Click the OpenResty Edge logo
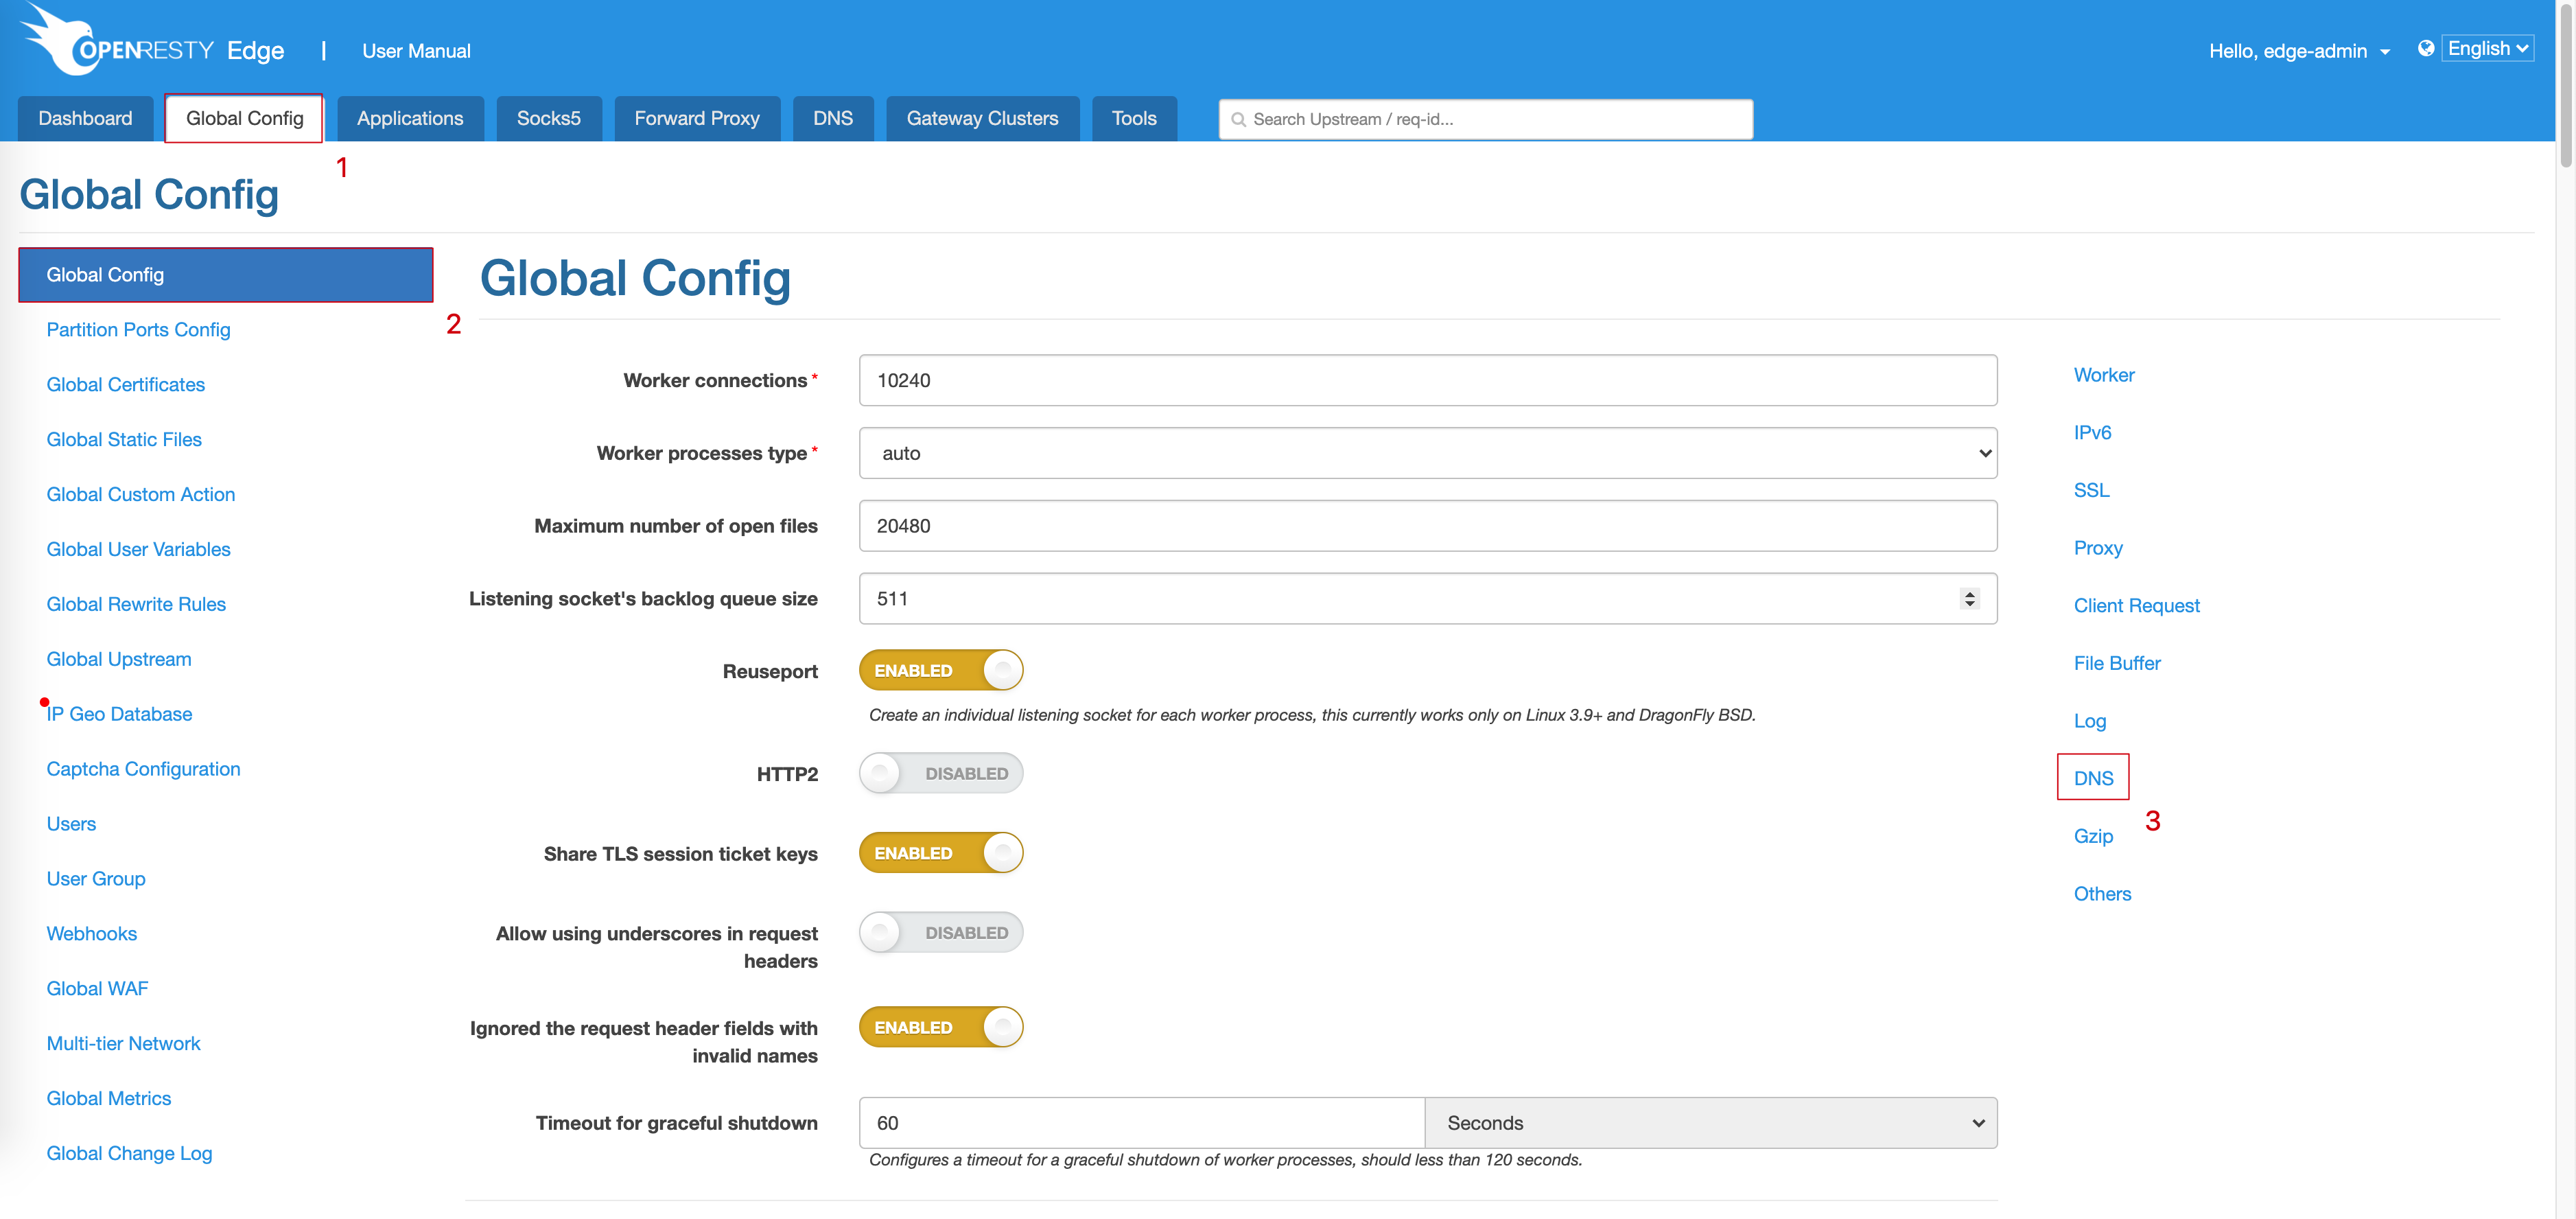The width and height of the screenshot is (2576, 1219). pyautogui.click(x=152, y=42)
